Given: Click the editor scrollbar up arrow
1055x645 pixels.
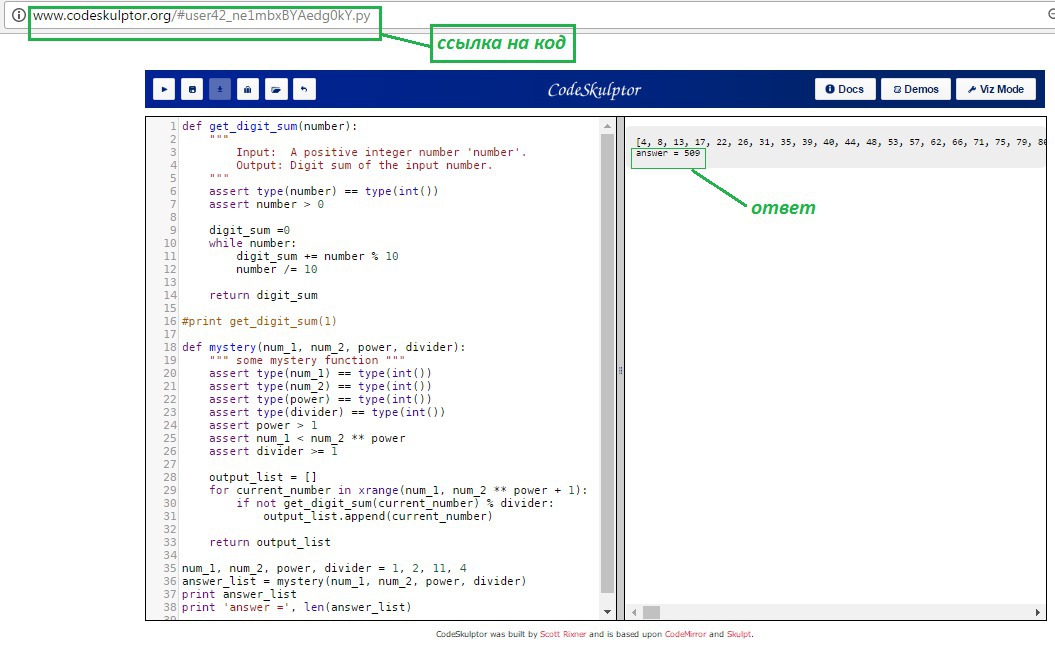Looking at the screenshot, I should (x=607, y=126).
